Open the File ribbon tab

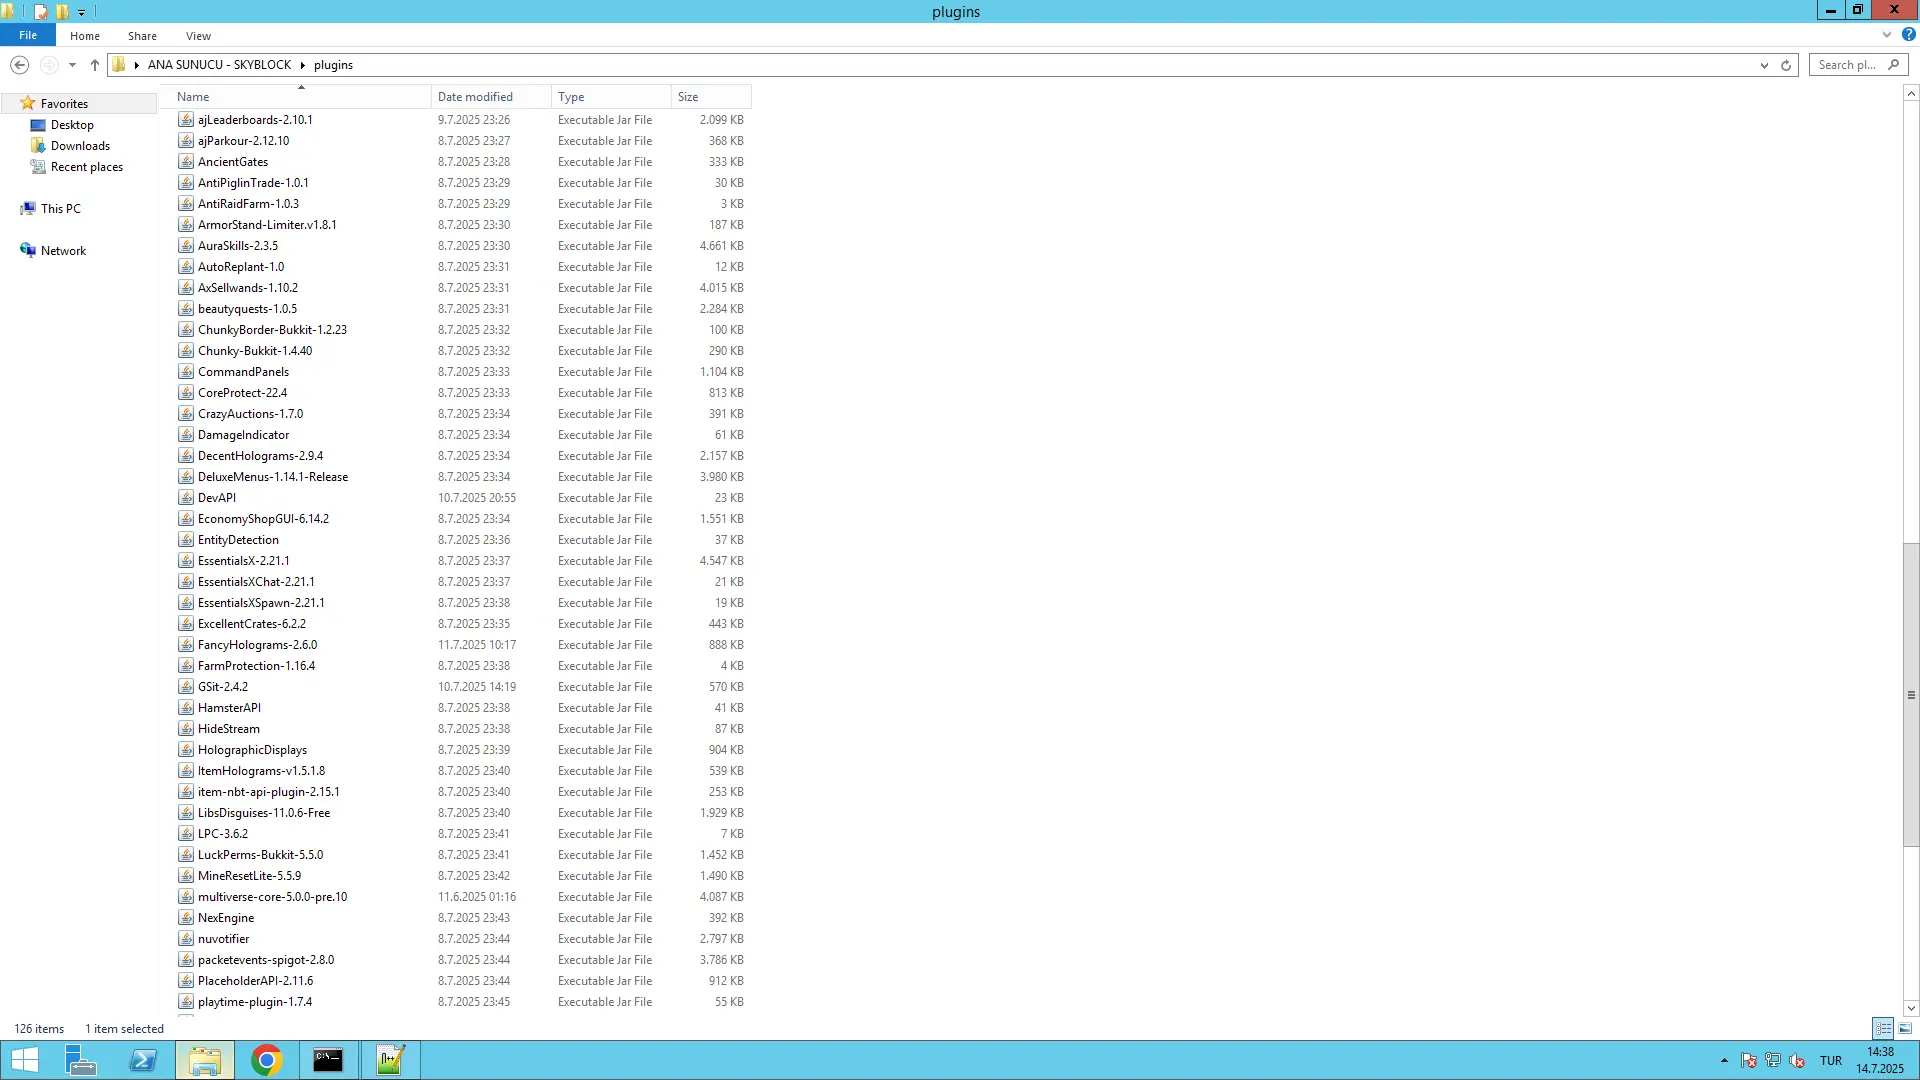pyautogui.click(x=28, y=35)
